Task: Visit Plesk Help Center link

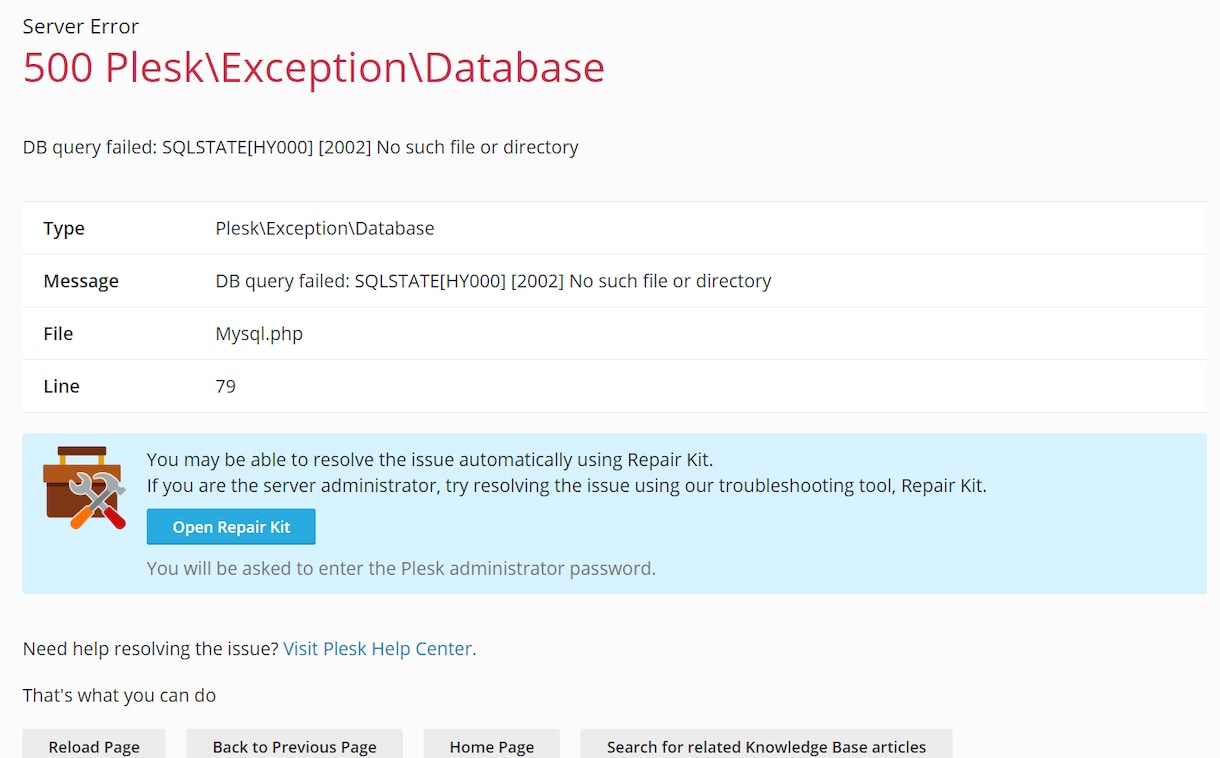Action: coord(378,648)
